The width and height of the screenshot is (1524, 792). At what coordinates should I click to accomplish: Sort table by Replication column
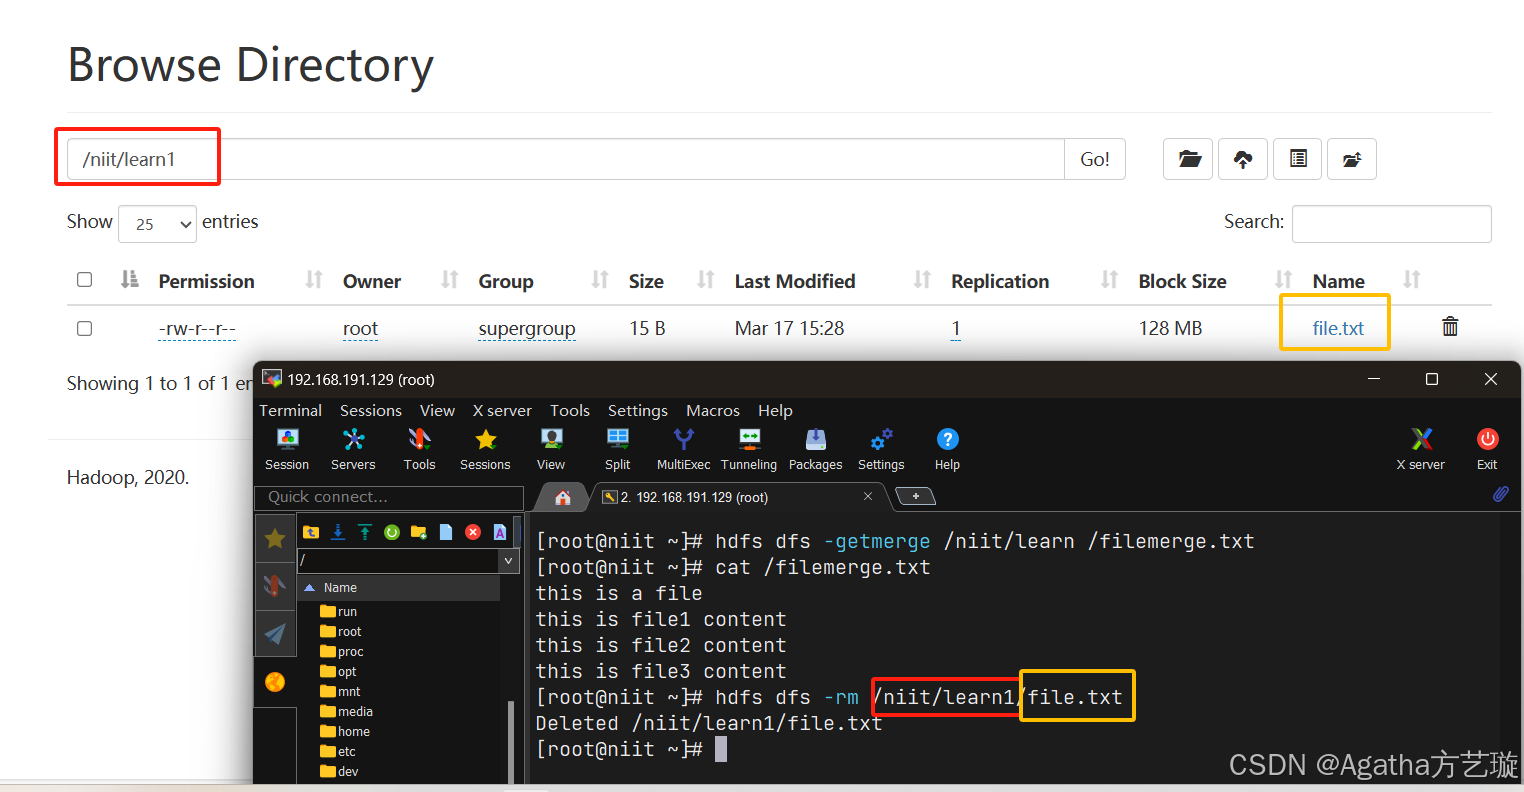click(1000, 281)
